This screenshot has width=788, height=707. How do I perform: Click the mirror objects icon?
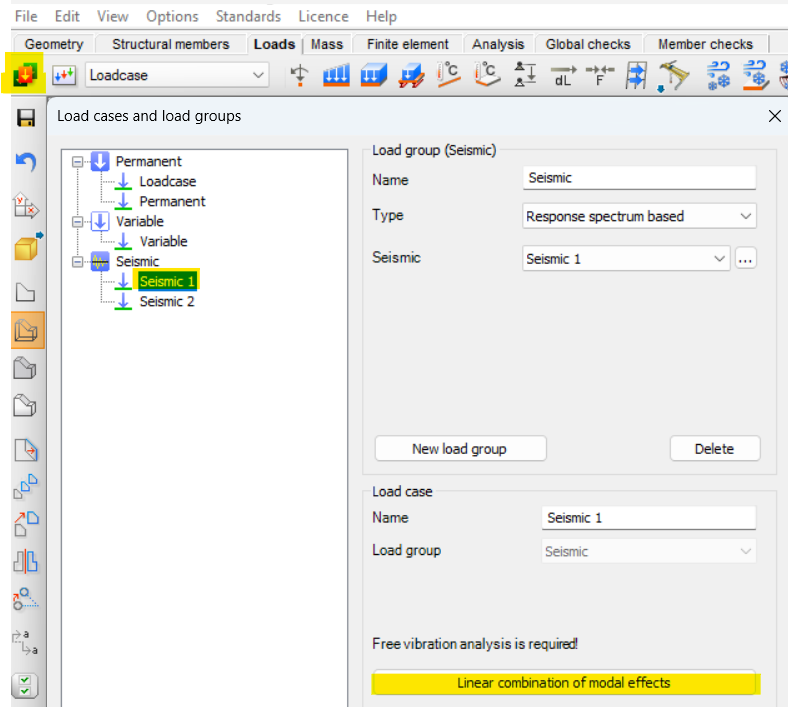[26, 562]
